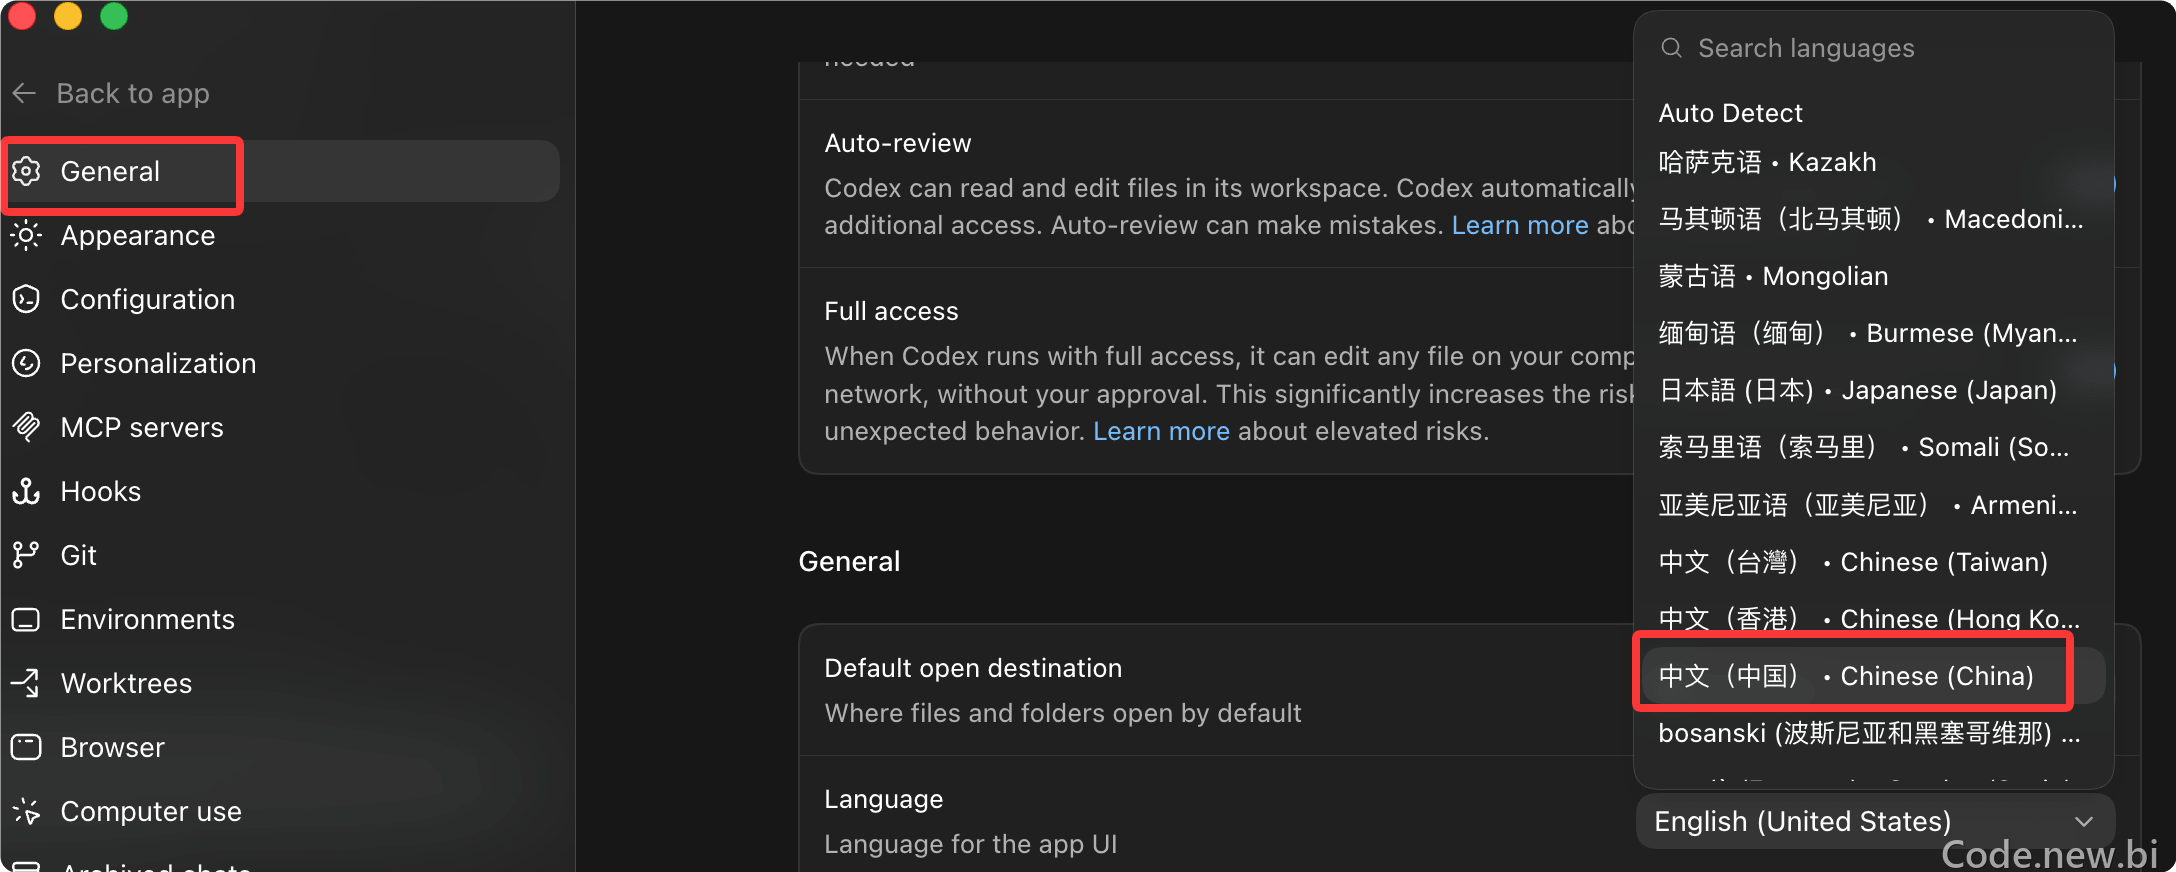The width and height of the screenshot is (2176, 872).
Task: Open the Configuration settings section
Action: click(x=281, y=300)
